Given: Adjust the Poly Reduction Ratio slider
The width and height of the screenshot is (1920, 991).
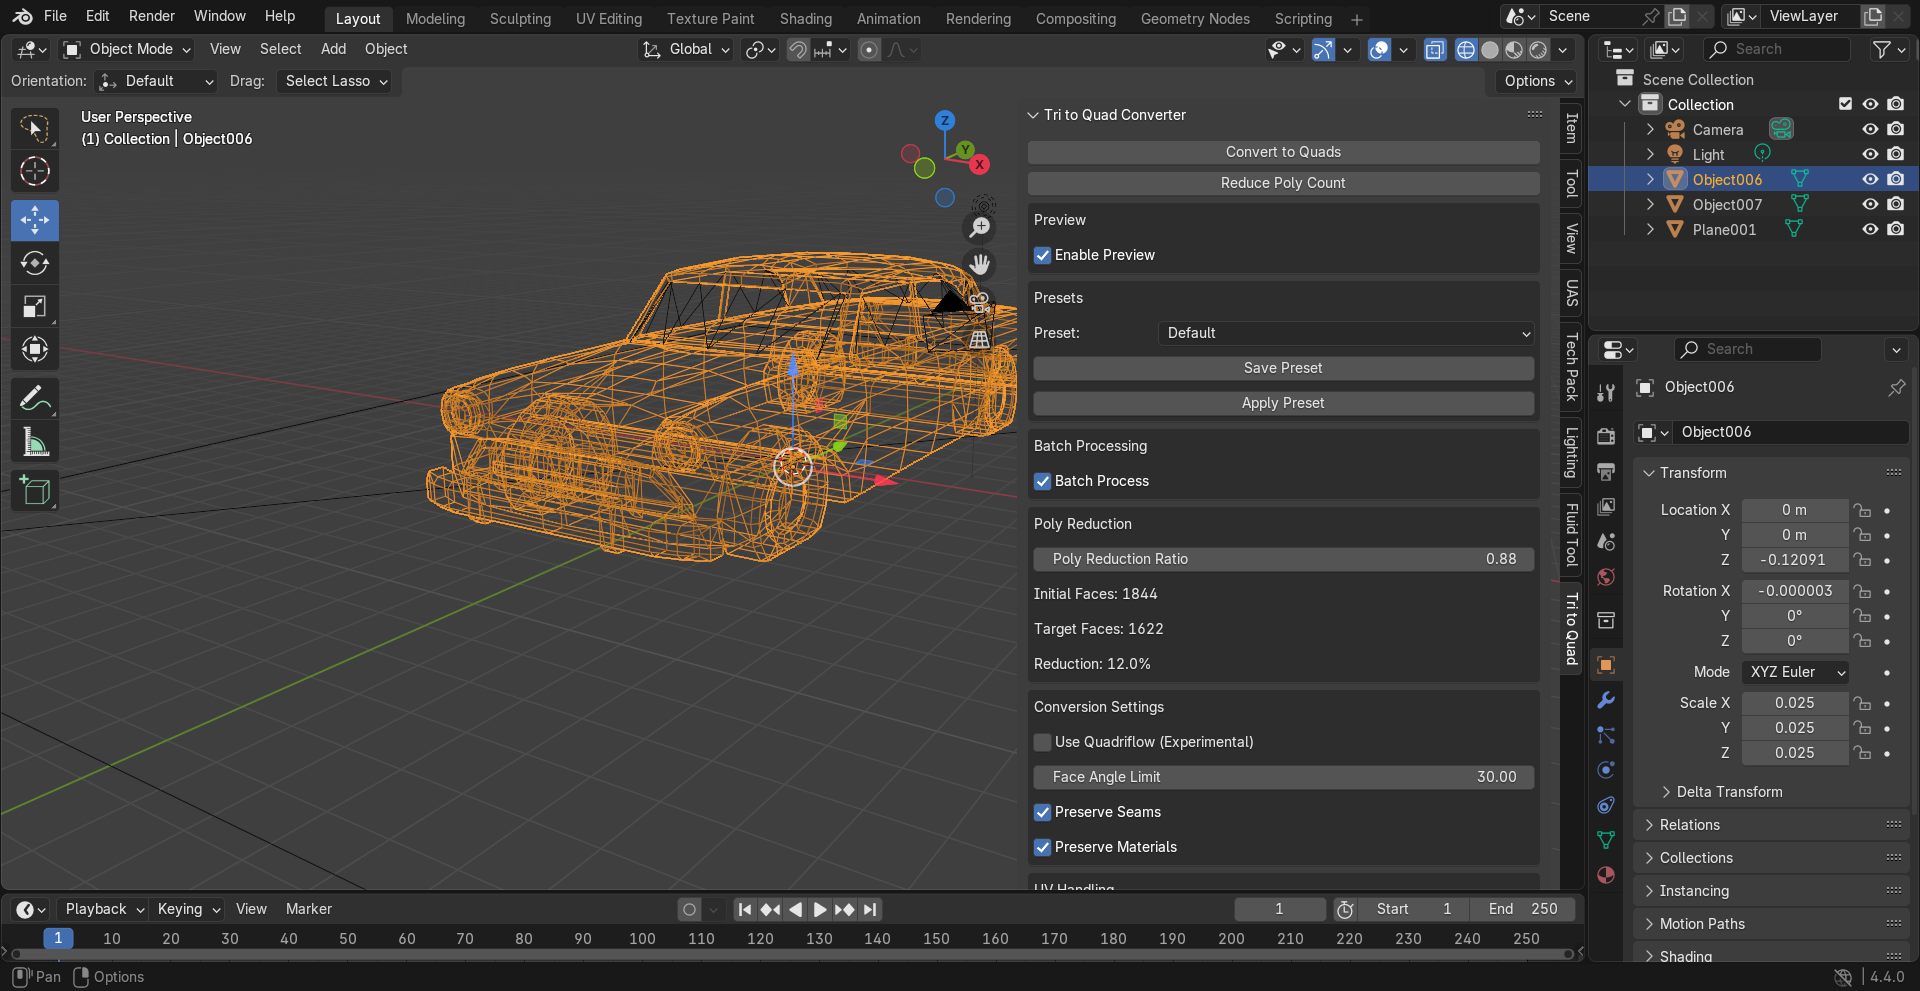Looking at the screenshot, I should [x=1283, y=559].
